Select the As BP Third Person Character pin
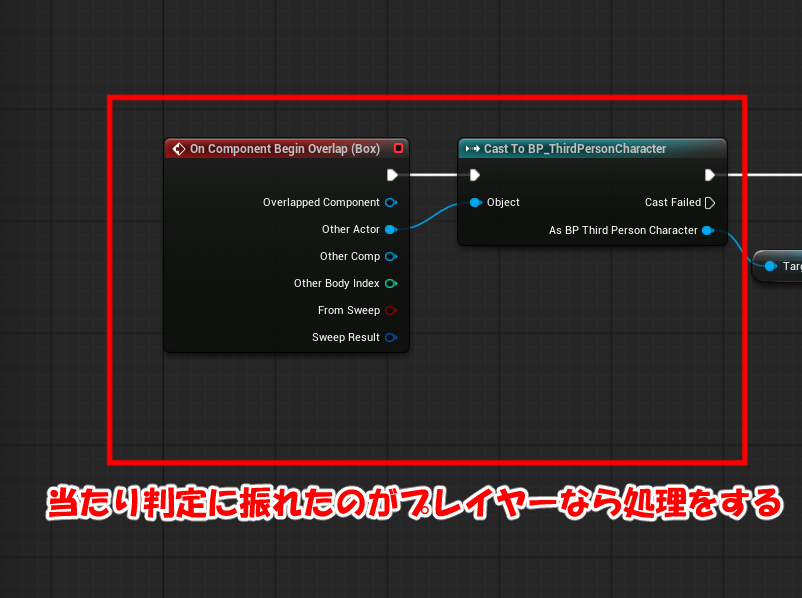 [x=707, y=230]
